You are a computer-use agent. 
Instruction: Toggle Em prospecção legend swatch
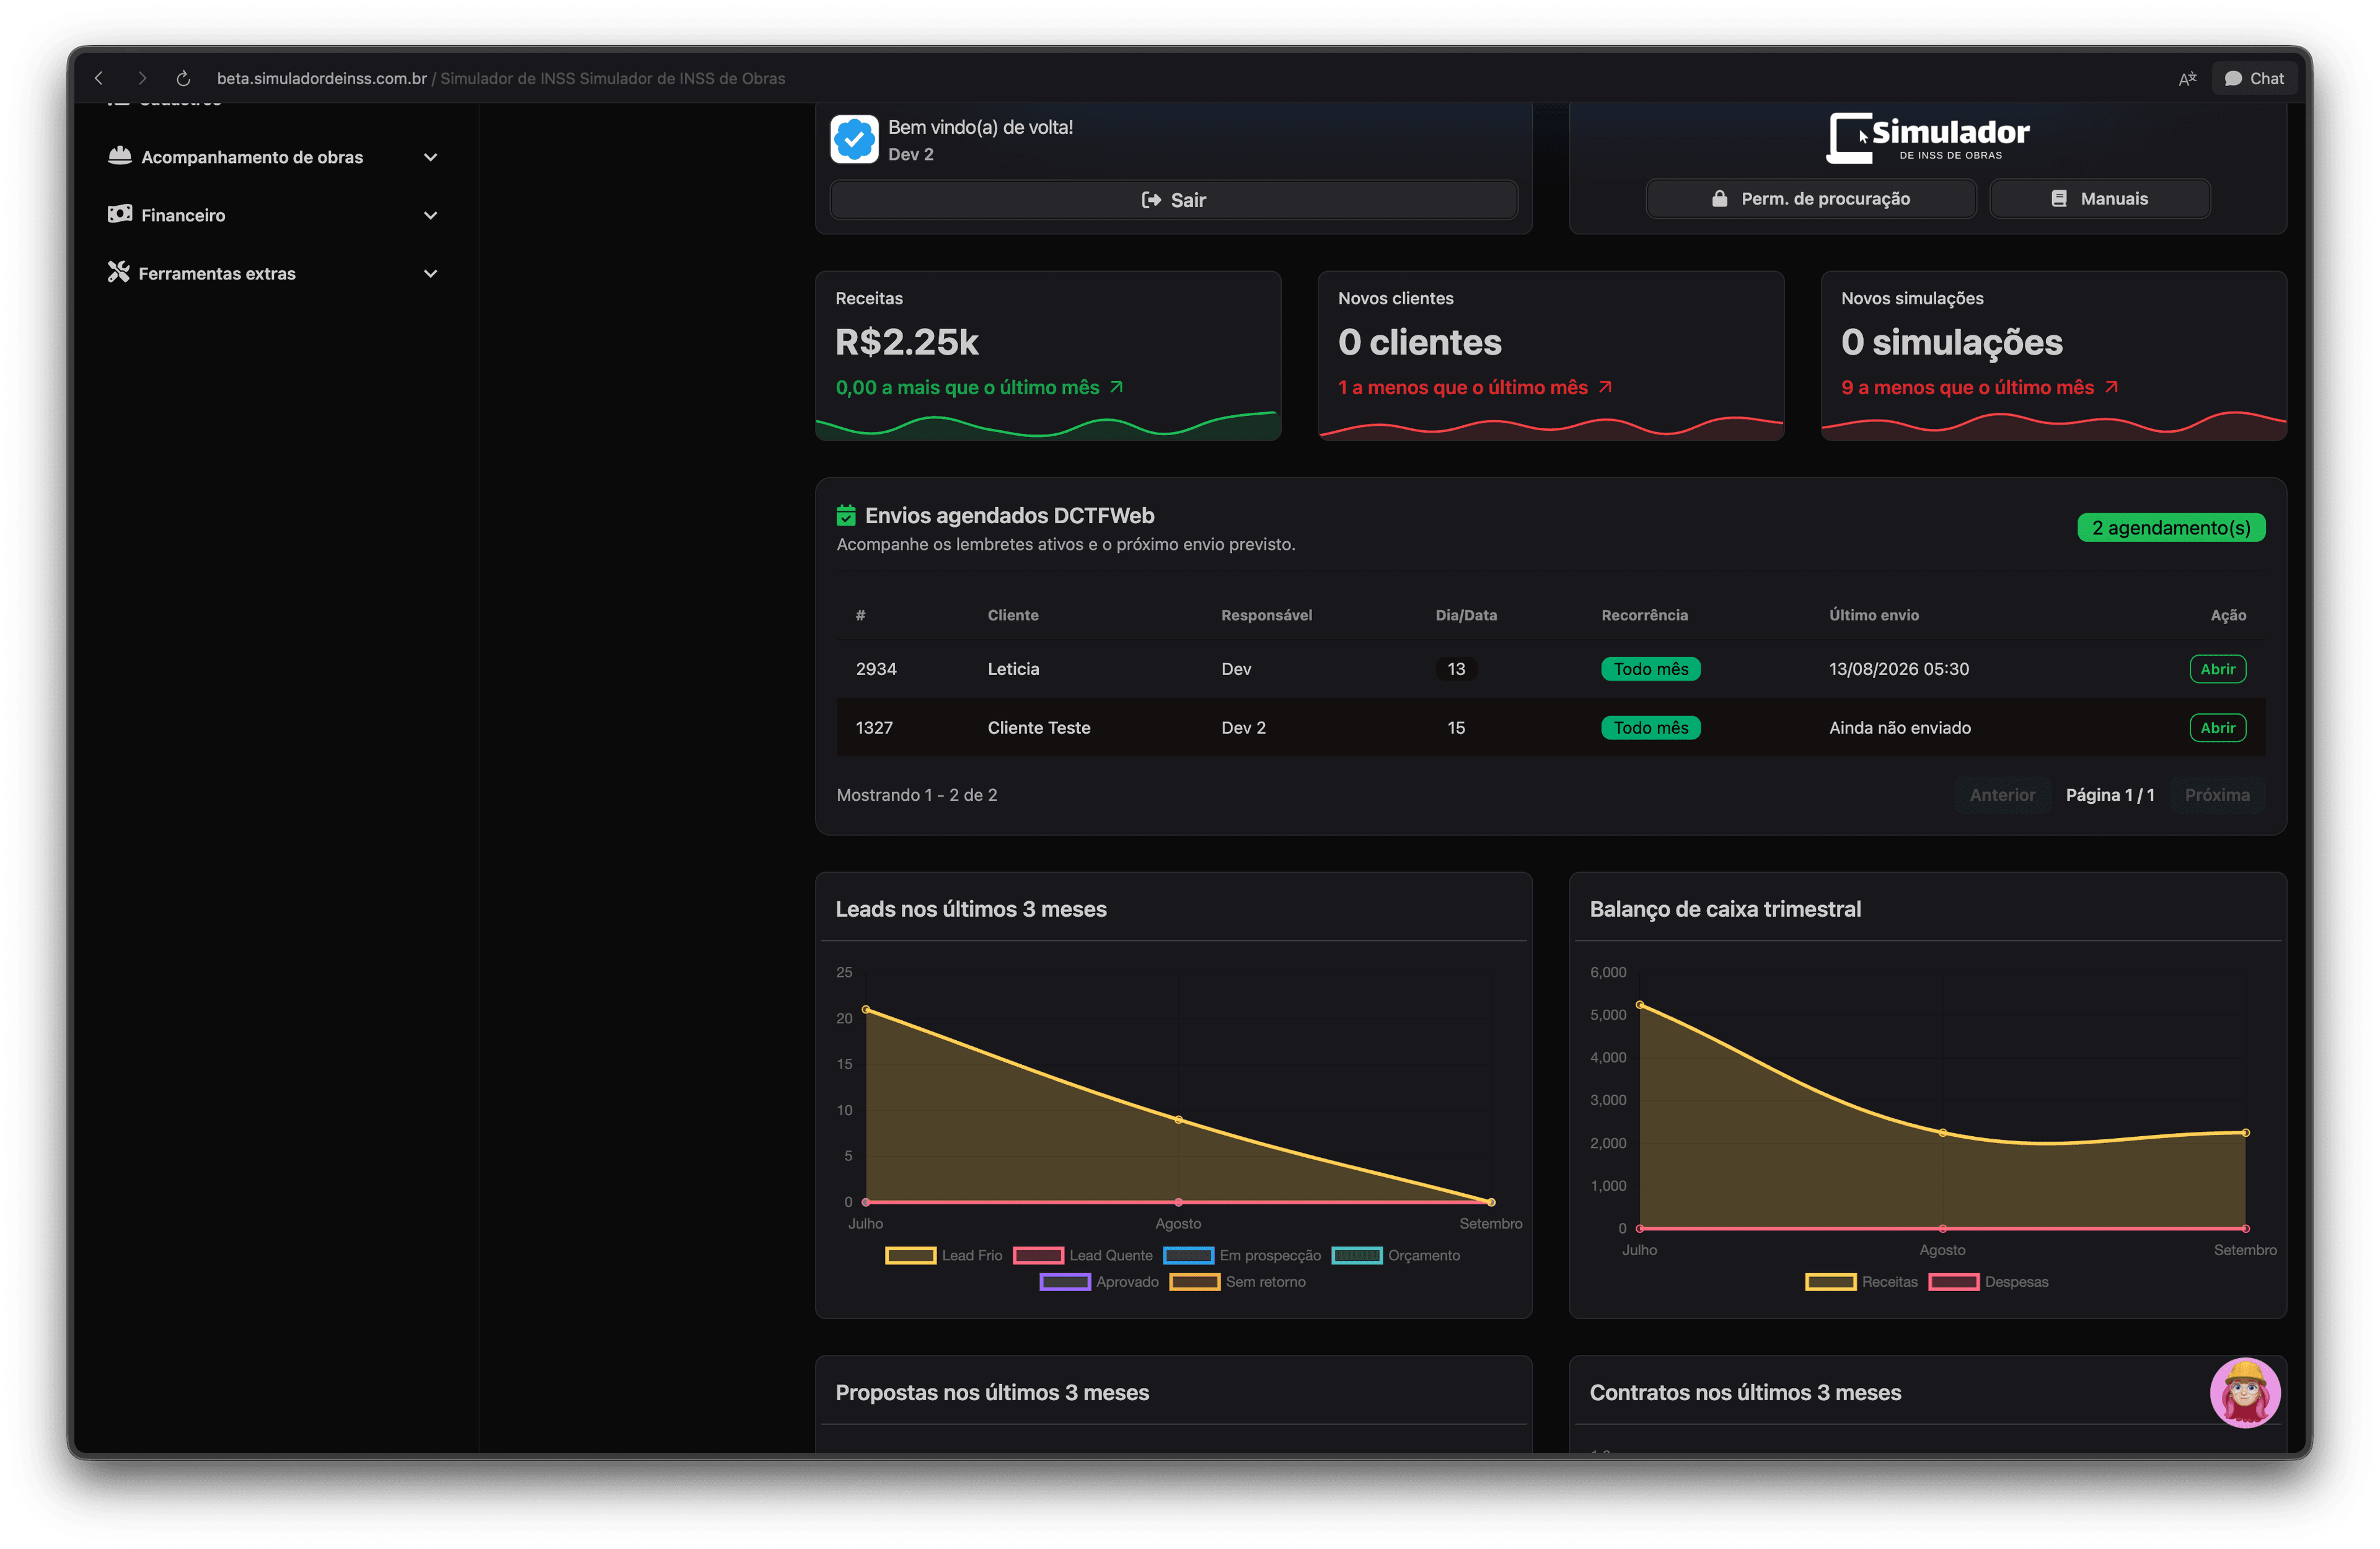click(x=1188, y=1255)
